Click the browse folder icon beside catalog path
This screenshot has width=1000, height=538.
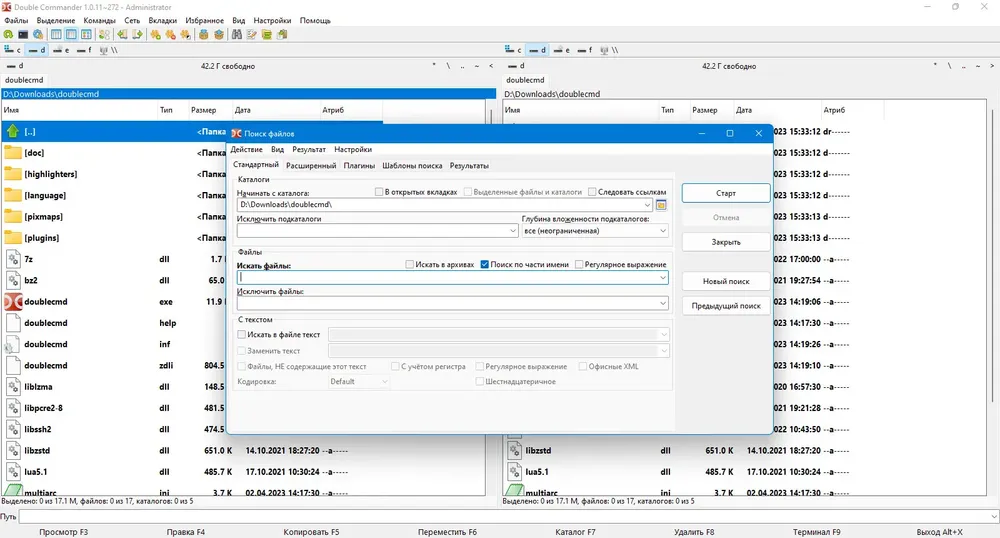tap(661, 205)
